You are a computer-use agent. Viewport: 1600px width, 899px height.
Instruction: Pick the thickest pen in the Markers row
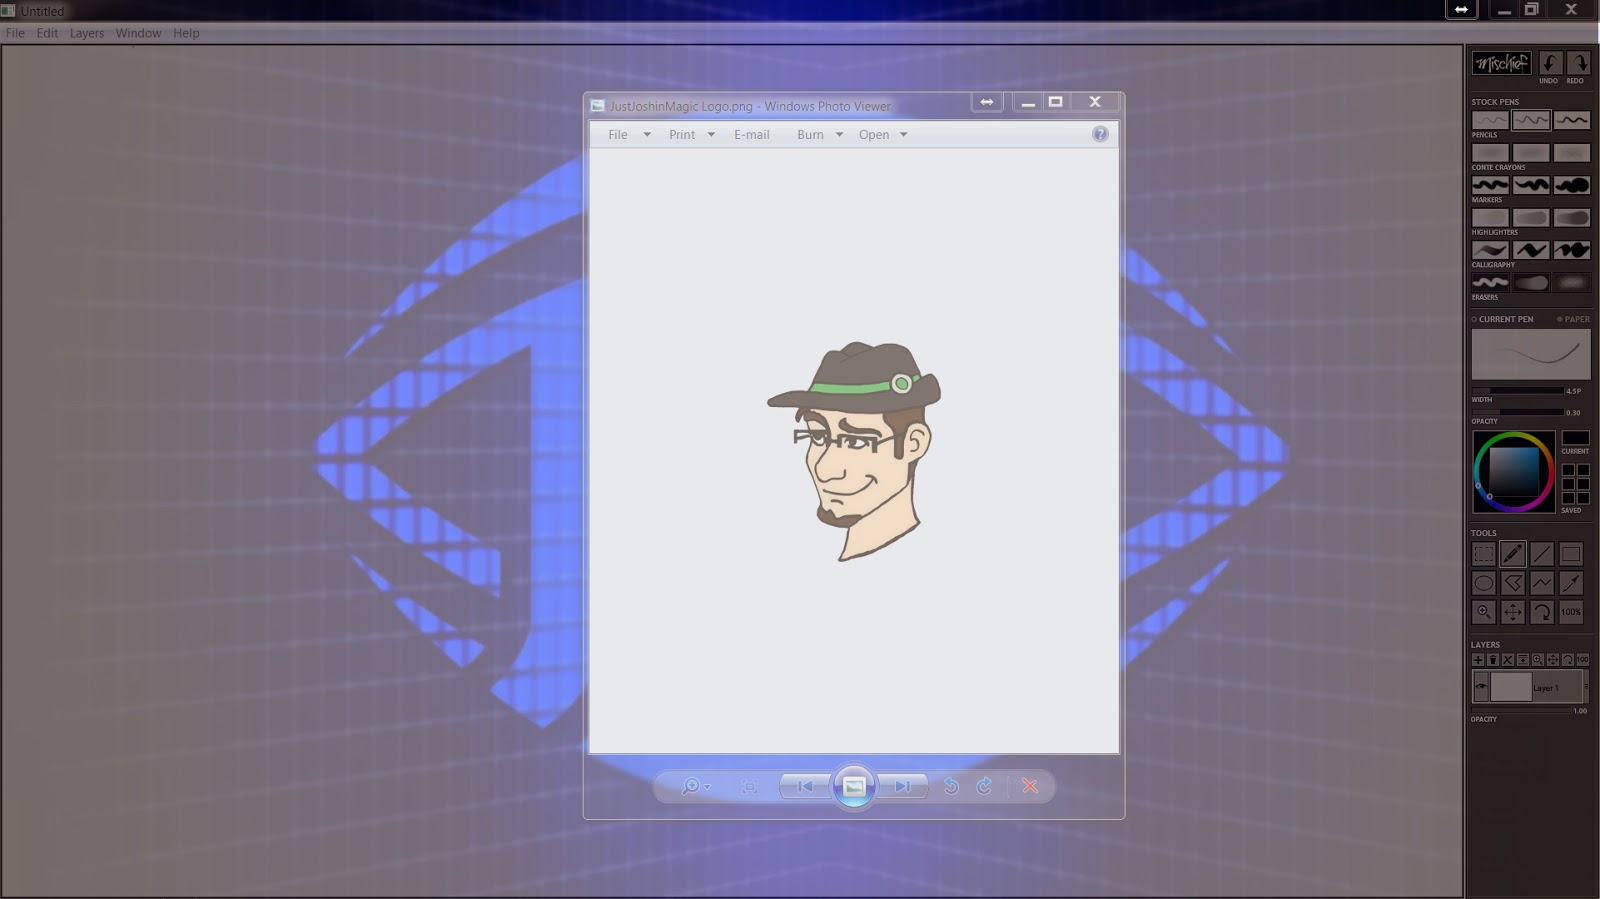1572,185
